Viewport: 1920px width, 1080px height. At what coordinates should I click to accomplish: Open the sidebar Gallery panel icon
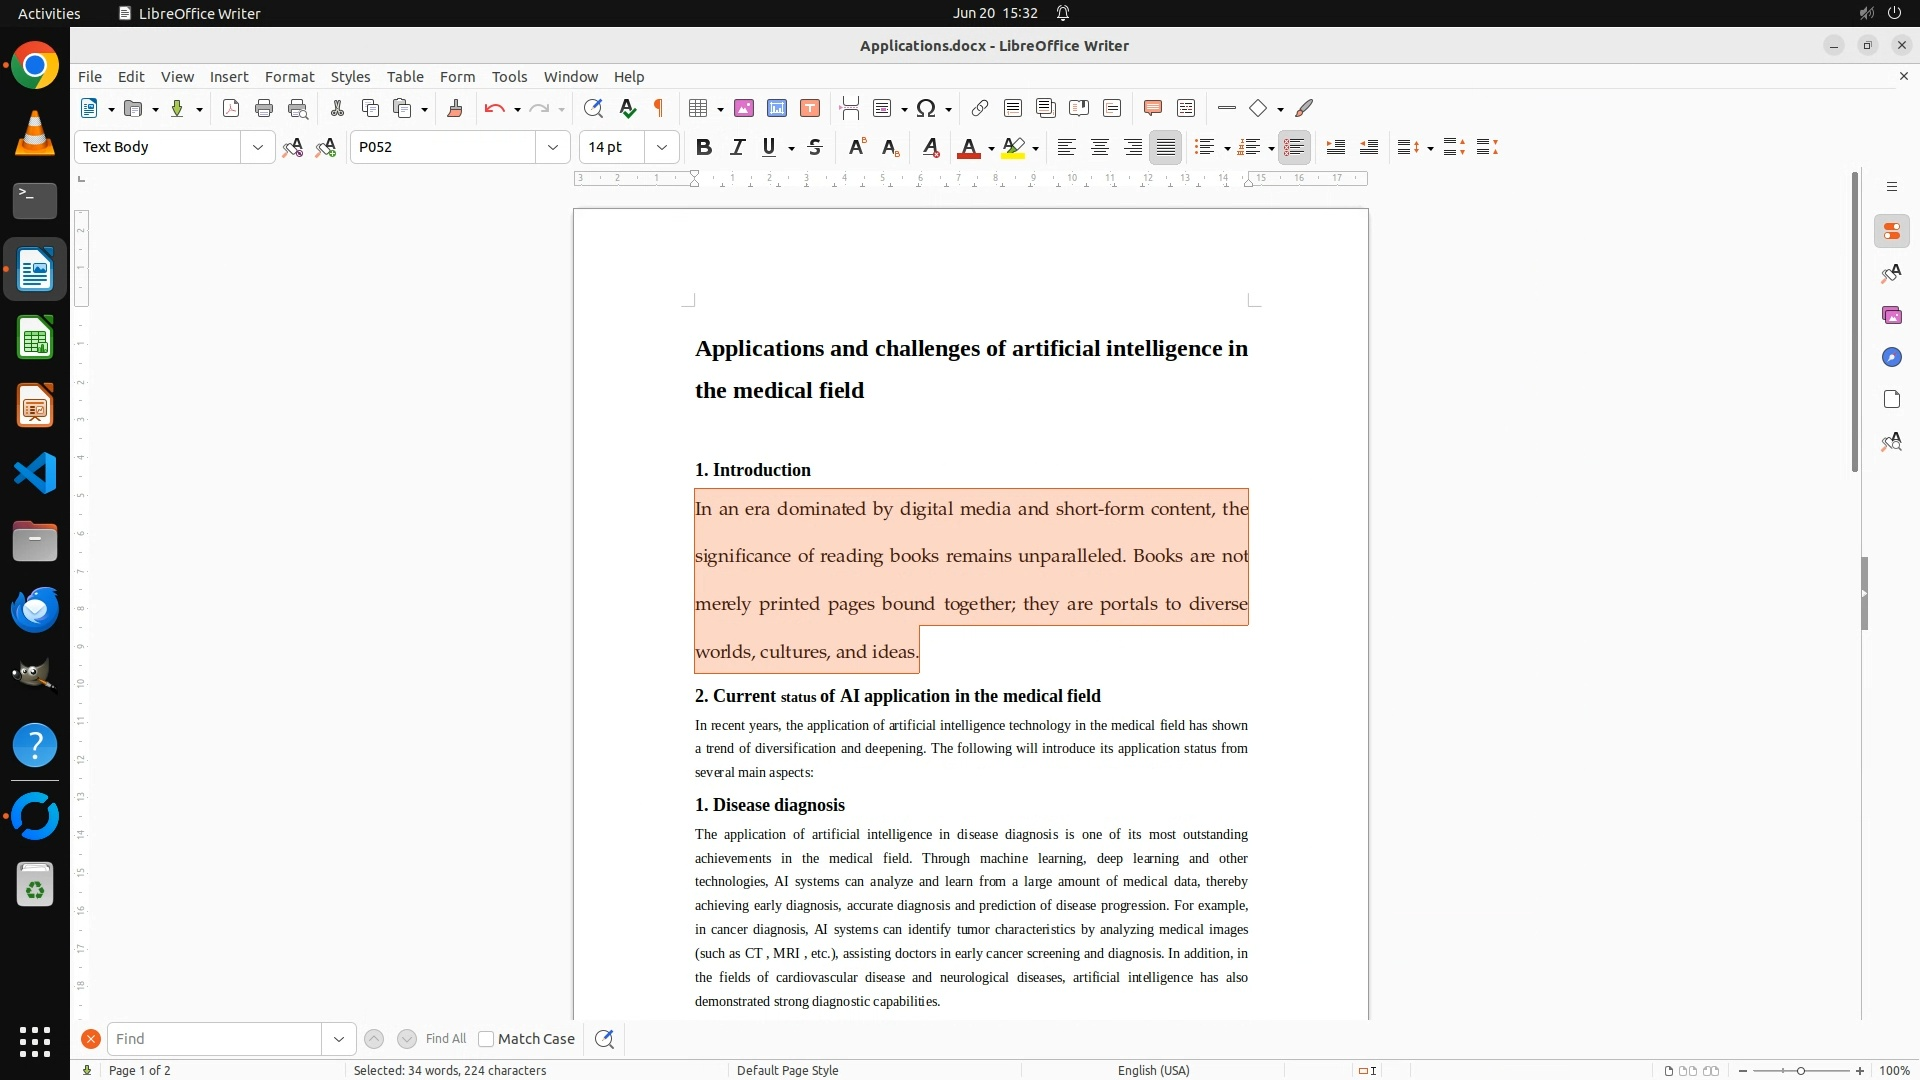[x=1891, y=315]
